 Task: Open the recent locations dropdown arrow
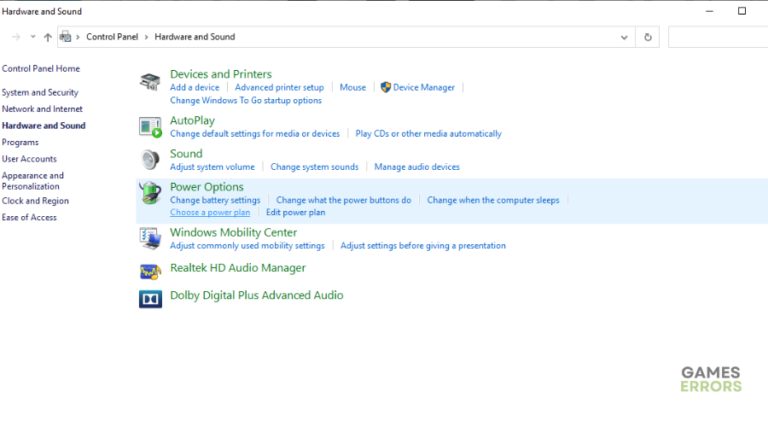[x=33, y=37]
